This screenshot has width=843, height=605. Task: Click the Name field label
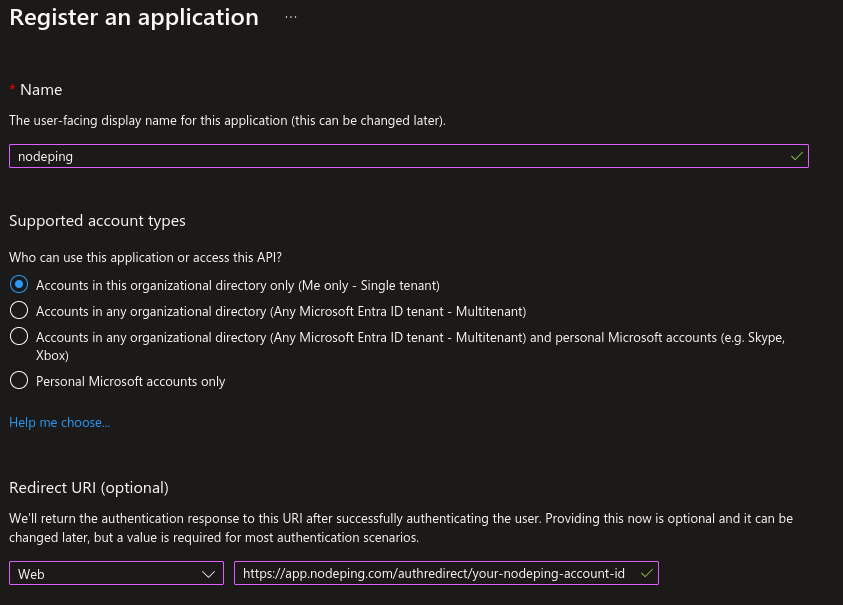(x=41, y=90)
